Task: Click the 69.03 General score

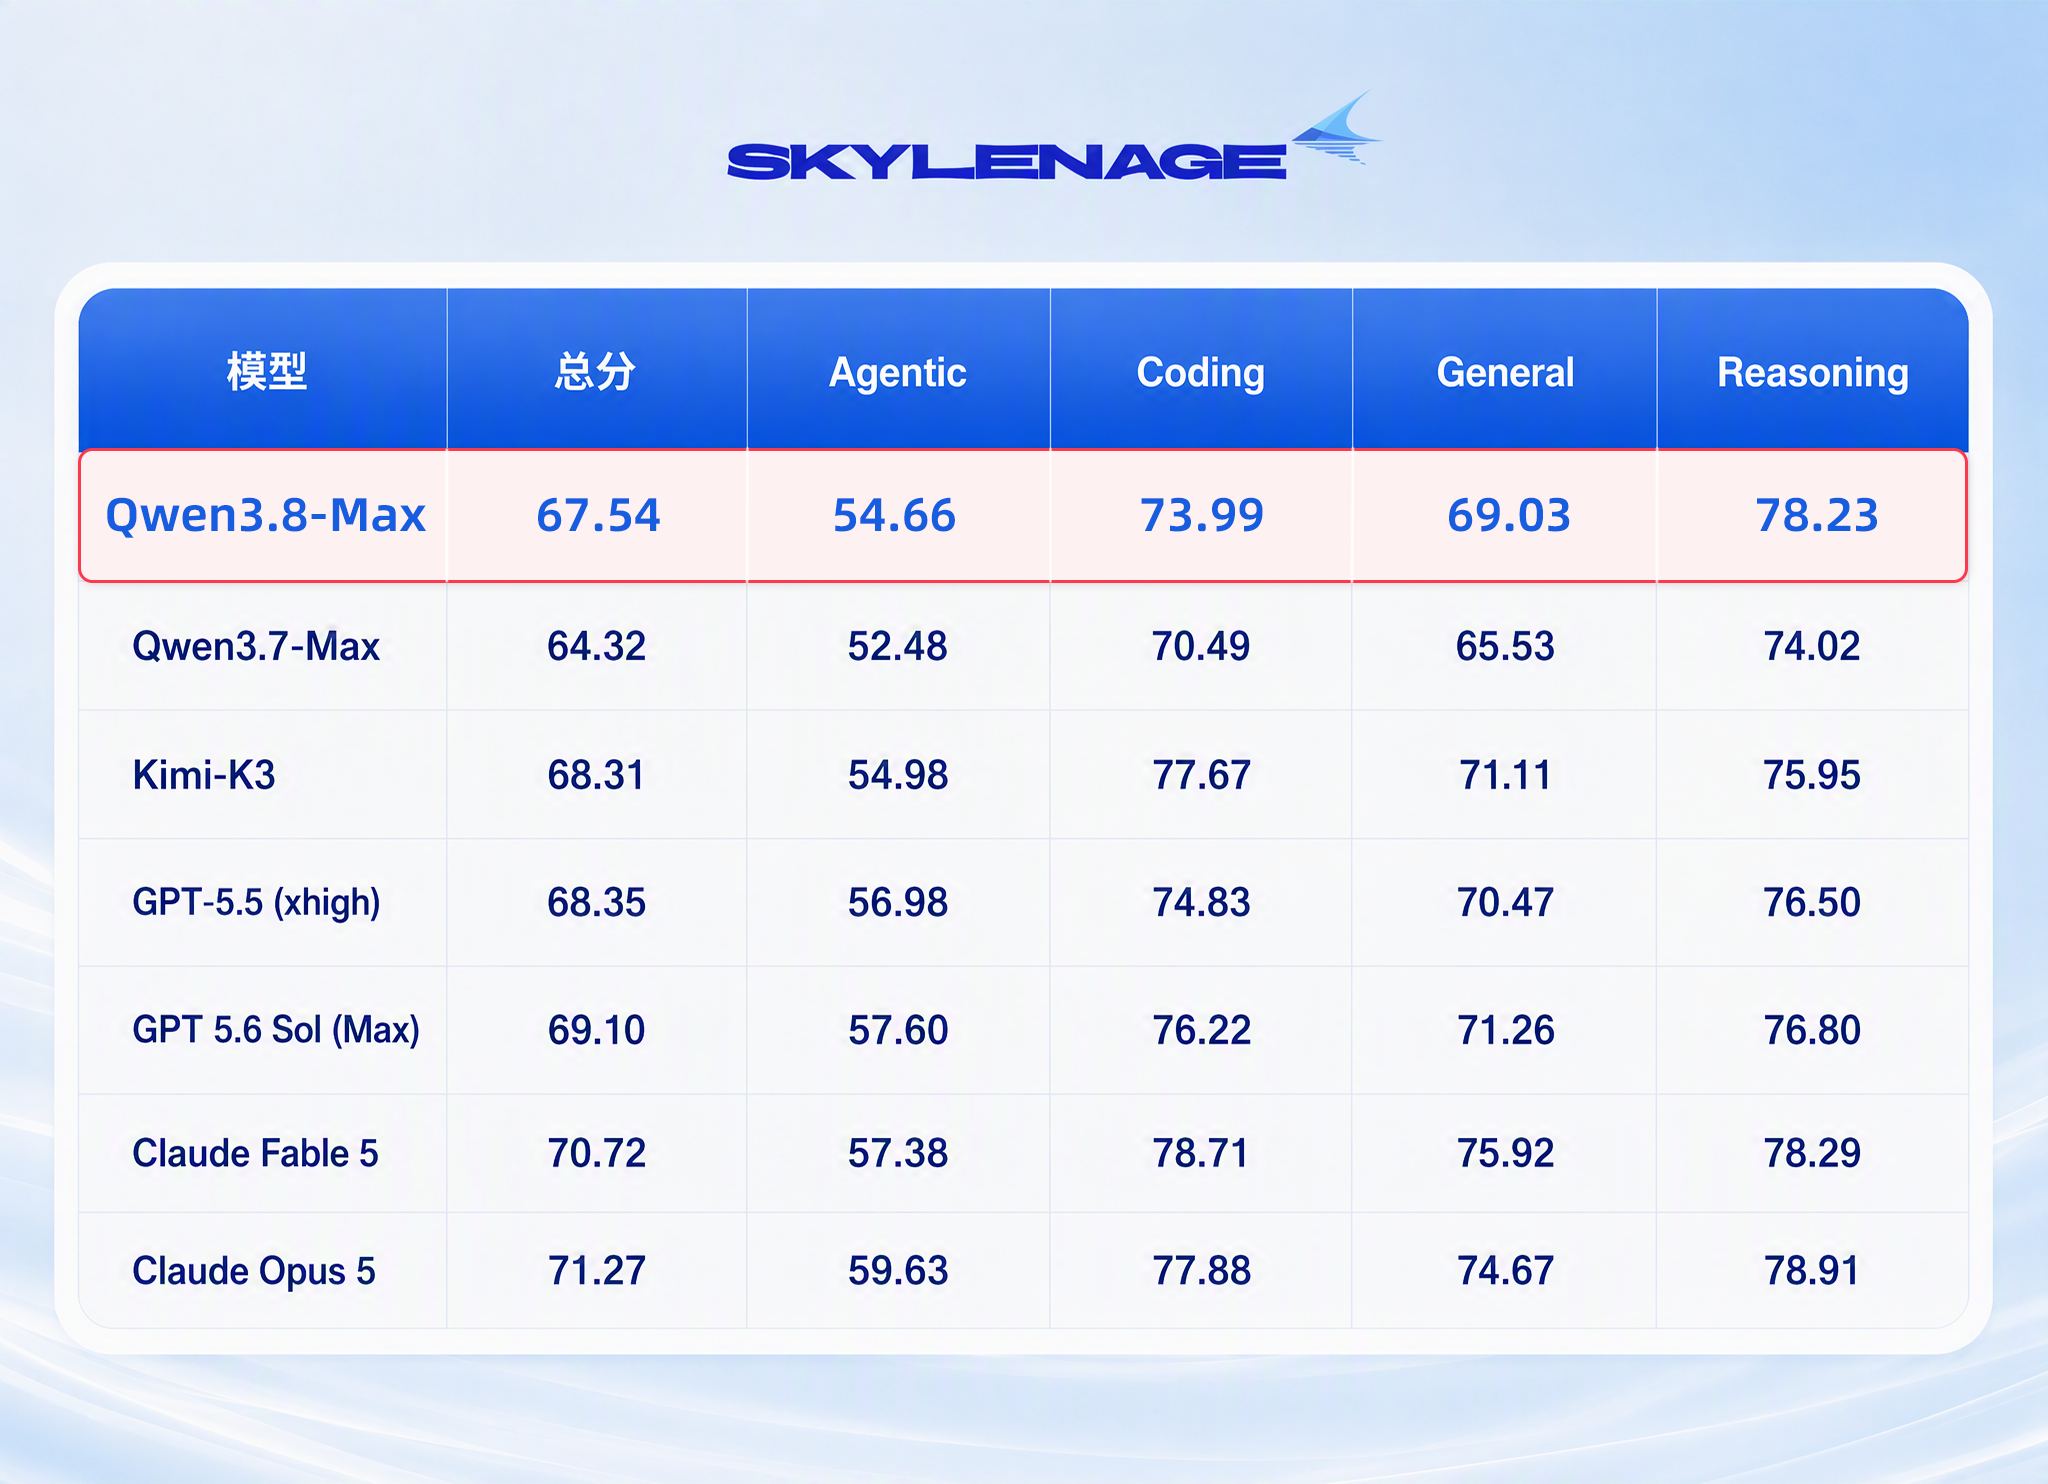Action: pyautogui.click(x=1509, y=516)
